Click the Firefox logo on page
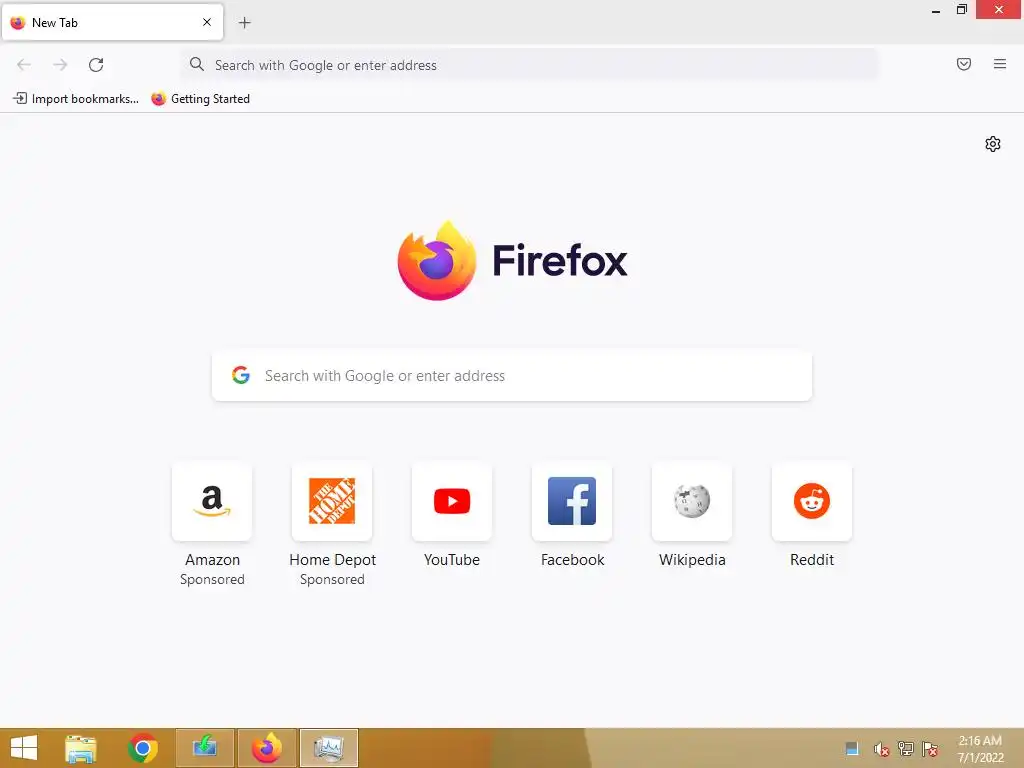The height and width of the screenshot is (768, 1024). (512, 261)
